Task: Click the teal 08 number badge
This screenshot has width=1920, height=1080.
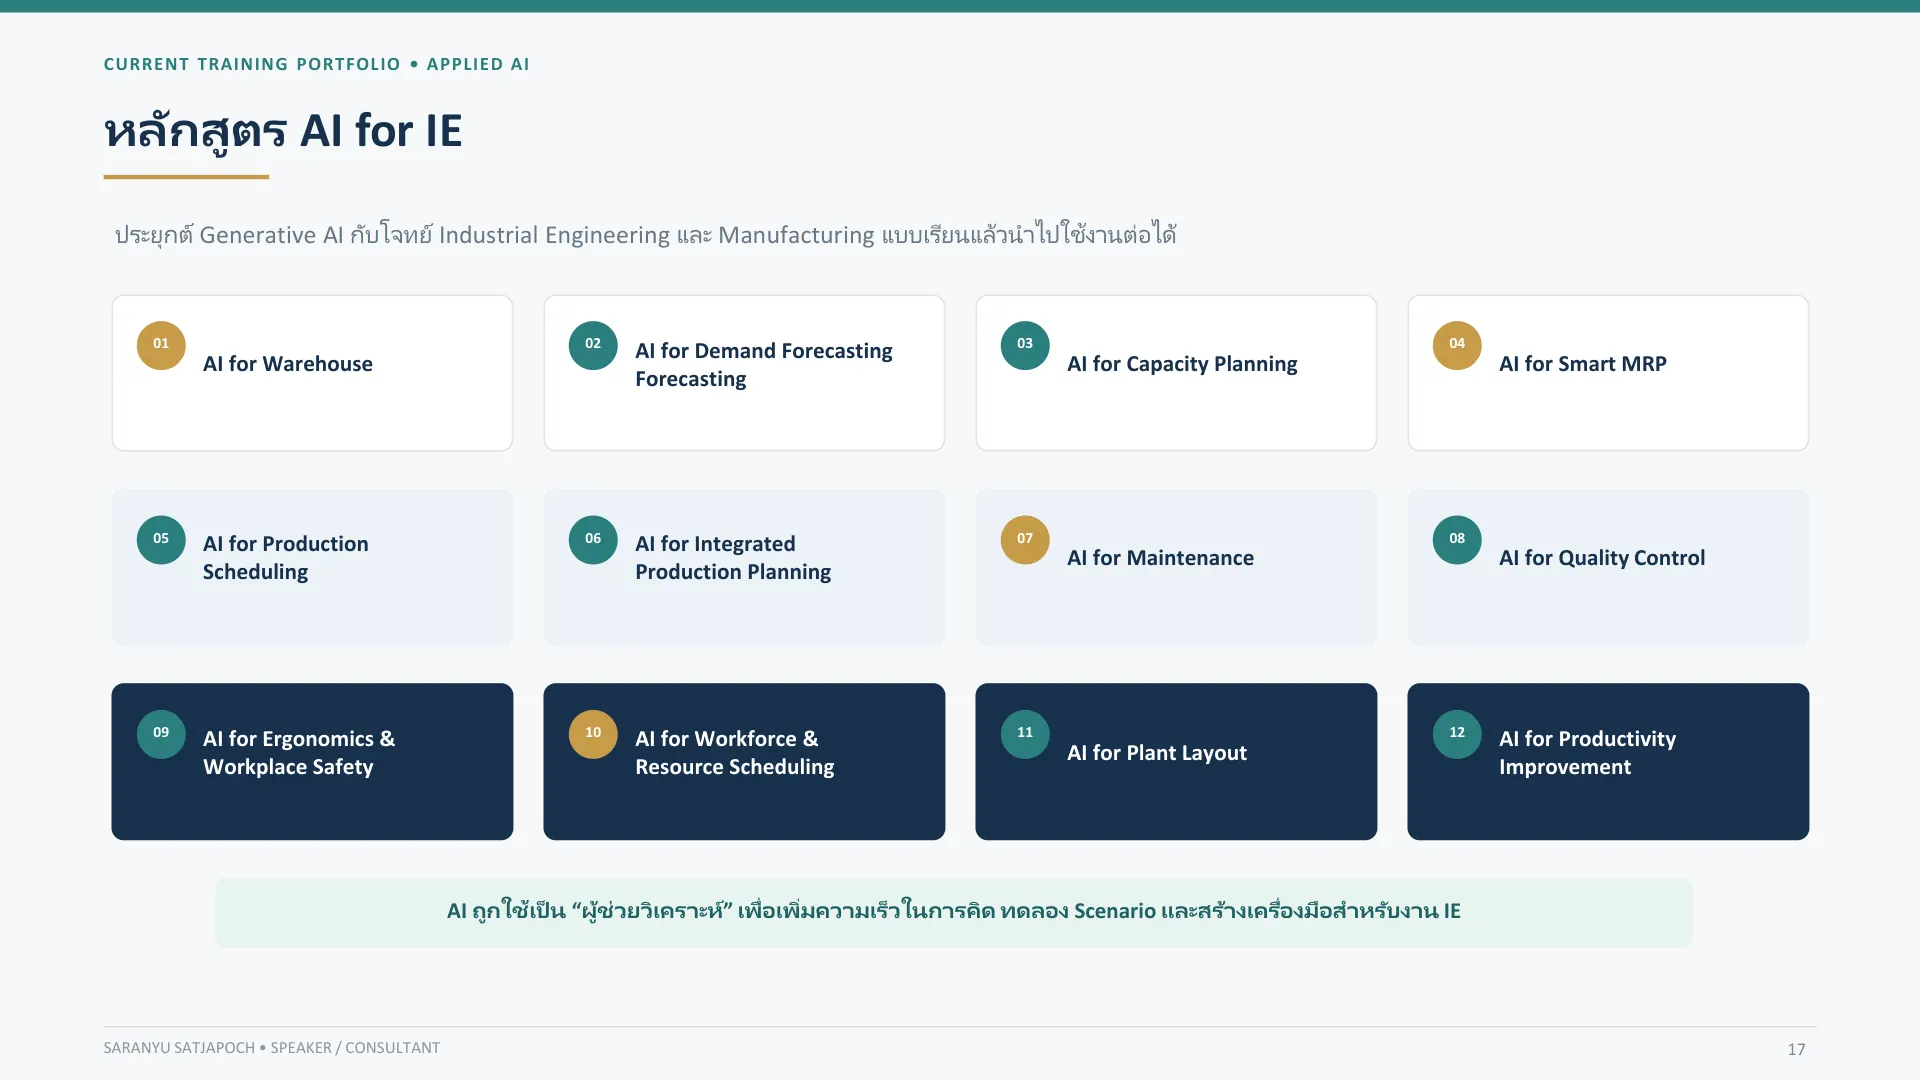Action: (1457, 540)
